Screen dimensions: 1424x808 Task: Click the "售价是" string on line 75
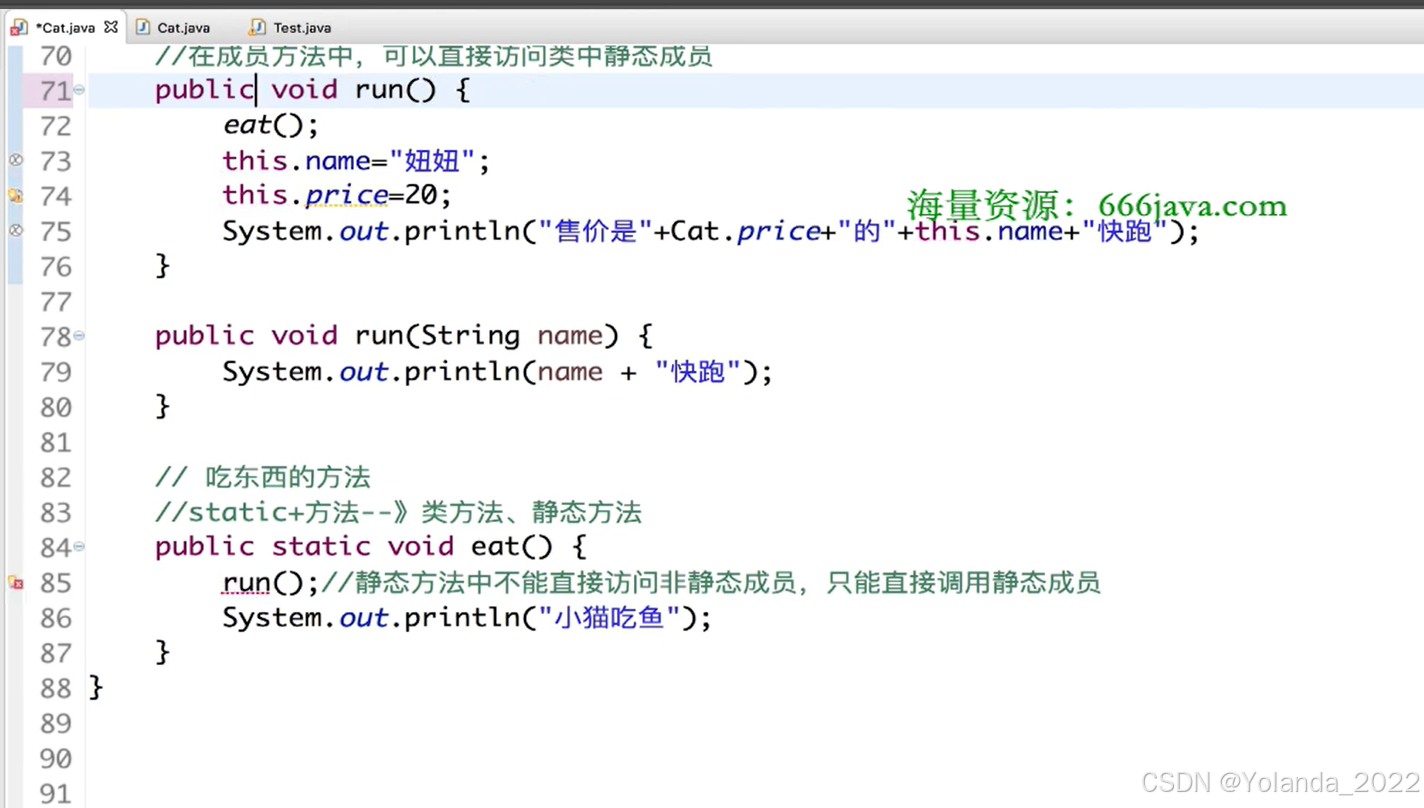596,231
